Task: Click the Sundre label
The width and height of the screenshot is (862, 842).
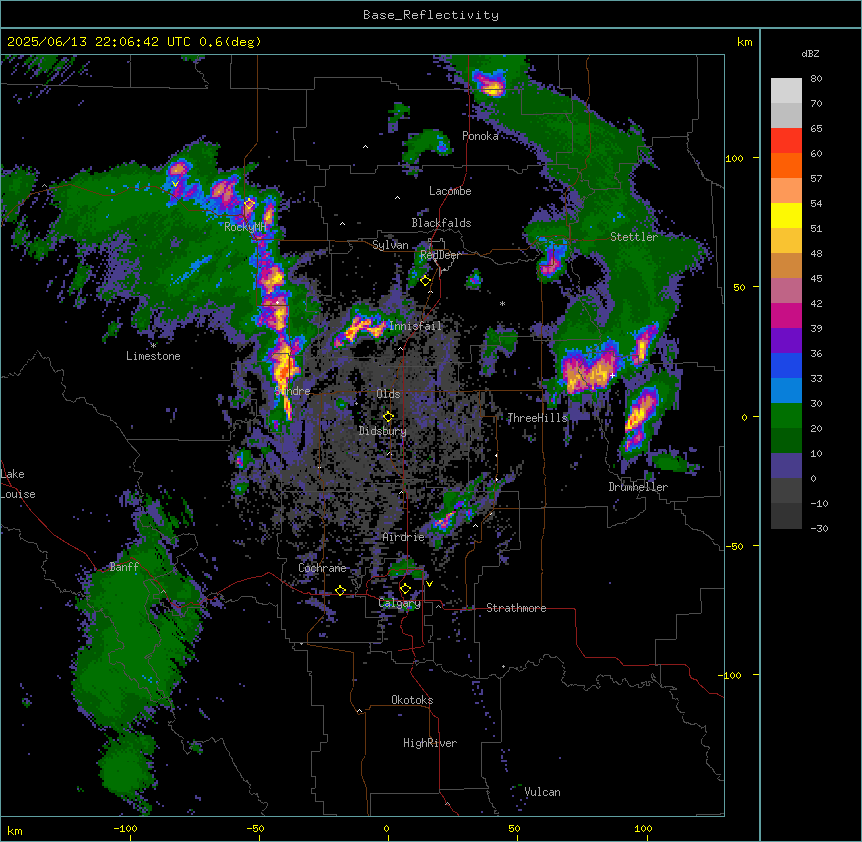Action: coord(292,391)
